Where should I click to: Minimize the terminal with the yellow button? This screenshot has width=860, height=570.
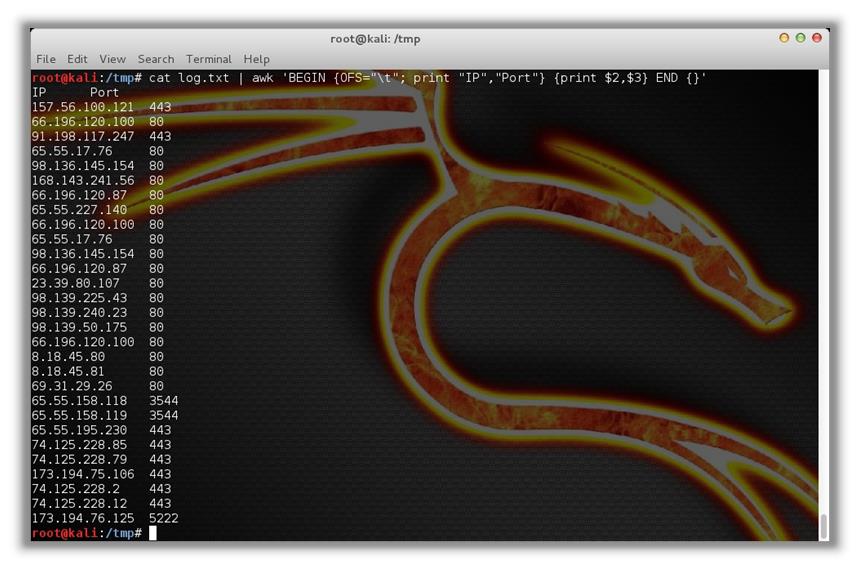click(784, 38)
